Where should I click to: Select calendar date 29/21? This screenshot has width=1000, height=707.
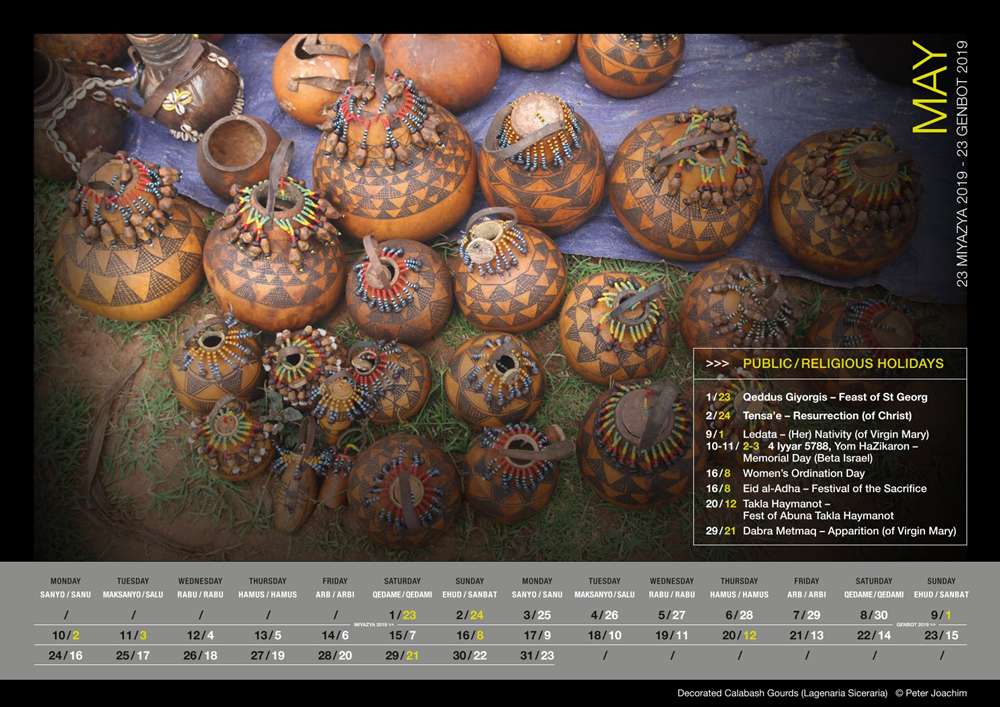(x=402, y=655)
